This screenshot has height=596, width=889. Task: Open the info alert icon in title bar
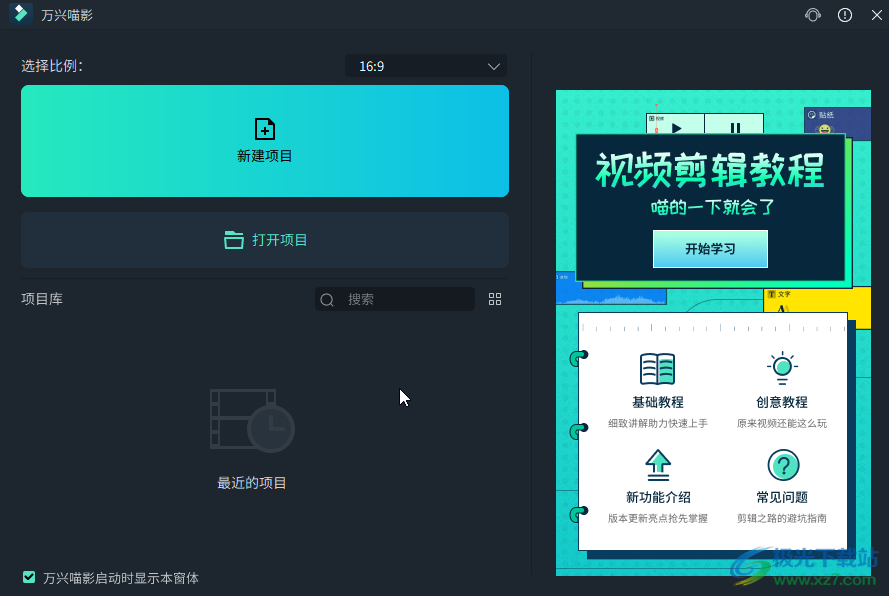(845, 15)
